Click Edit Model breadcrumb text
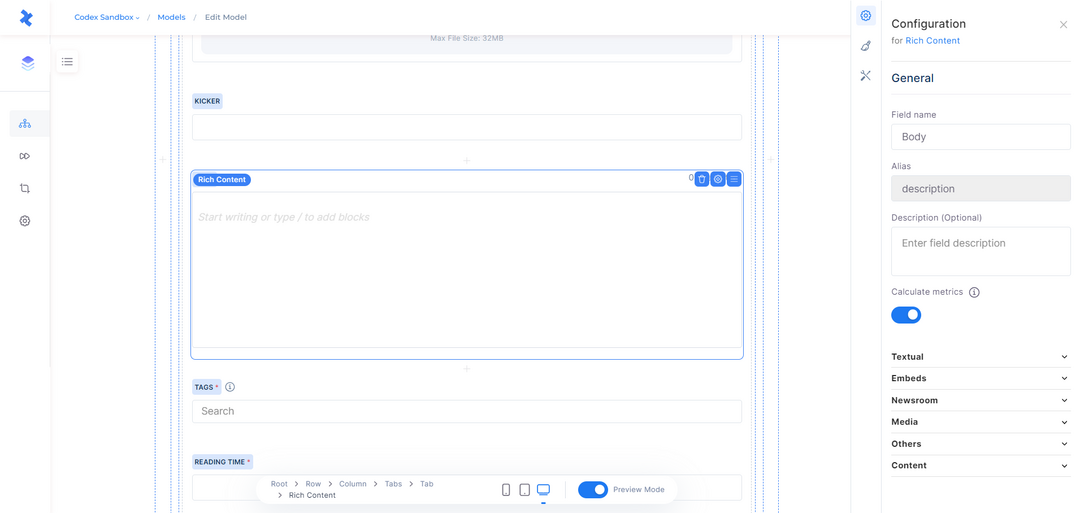Image resolution: width=1080 pixels, height=513 pixels. point(226,17)
